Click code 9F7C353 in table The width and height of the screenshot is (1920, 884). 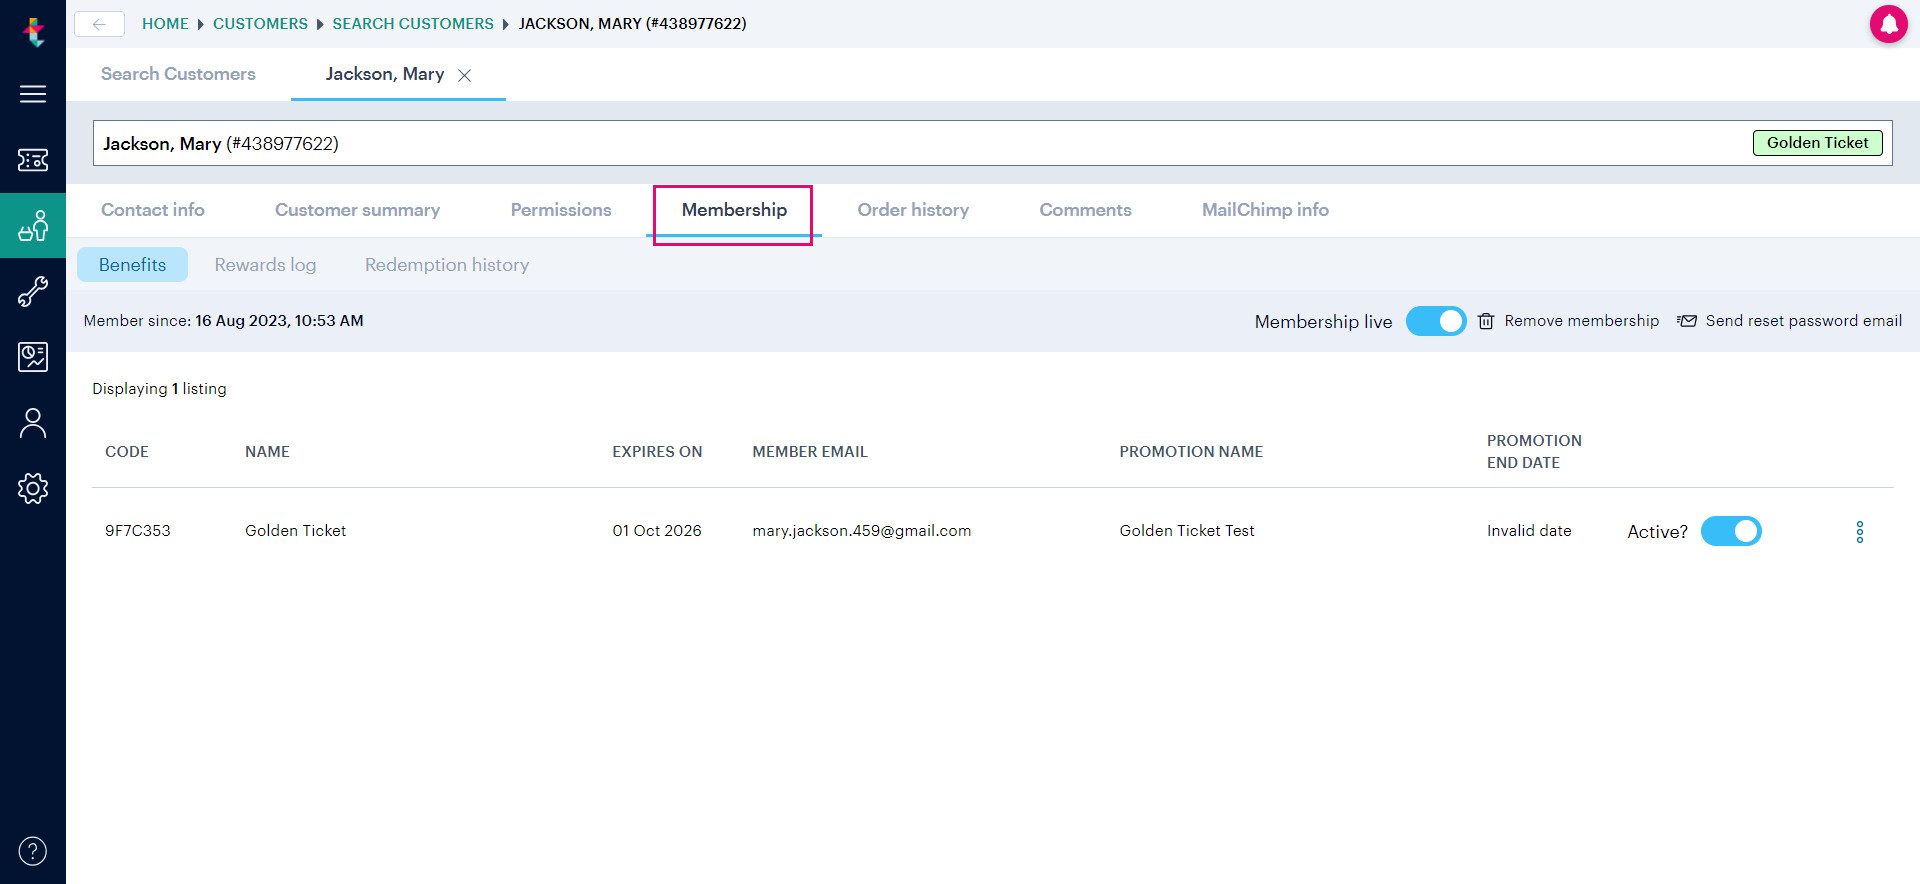click(x=138, y=531)
